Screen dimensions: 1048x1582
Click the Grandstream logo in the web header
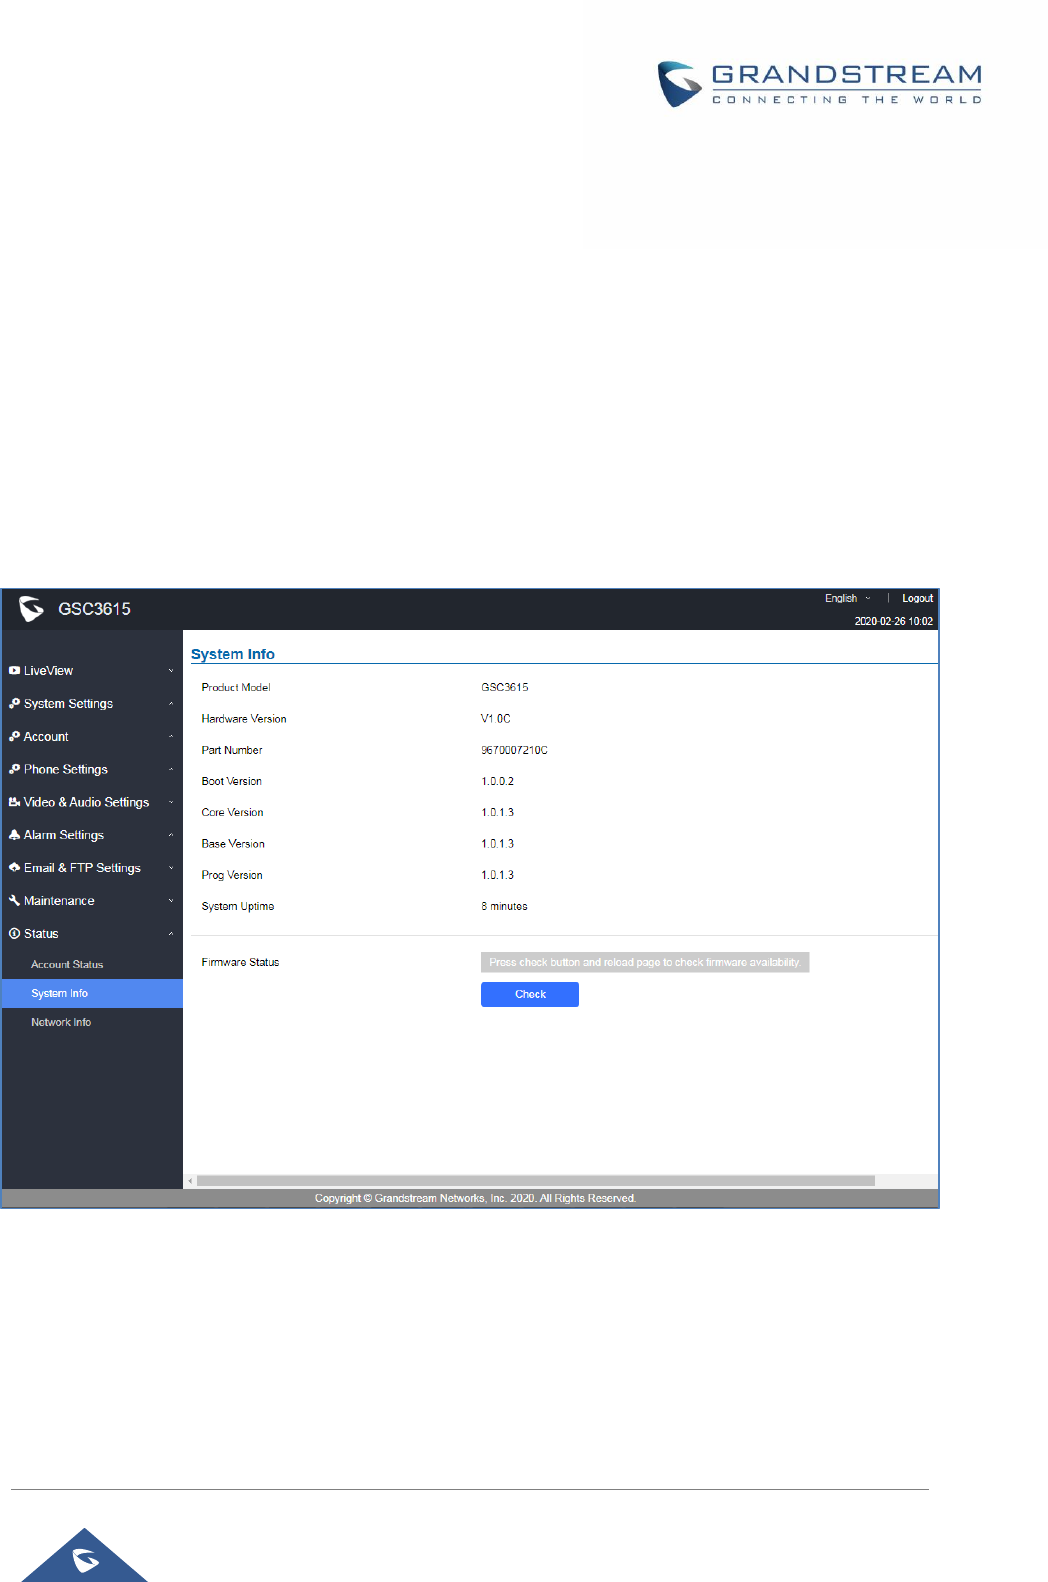31,609
